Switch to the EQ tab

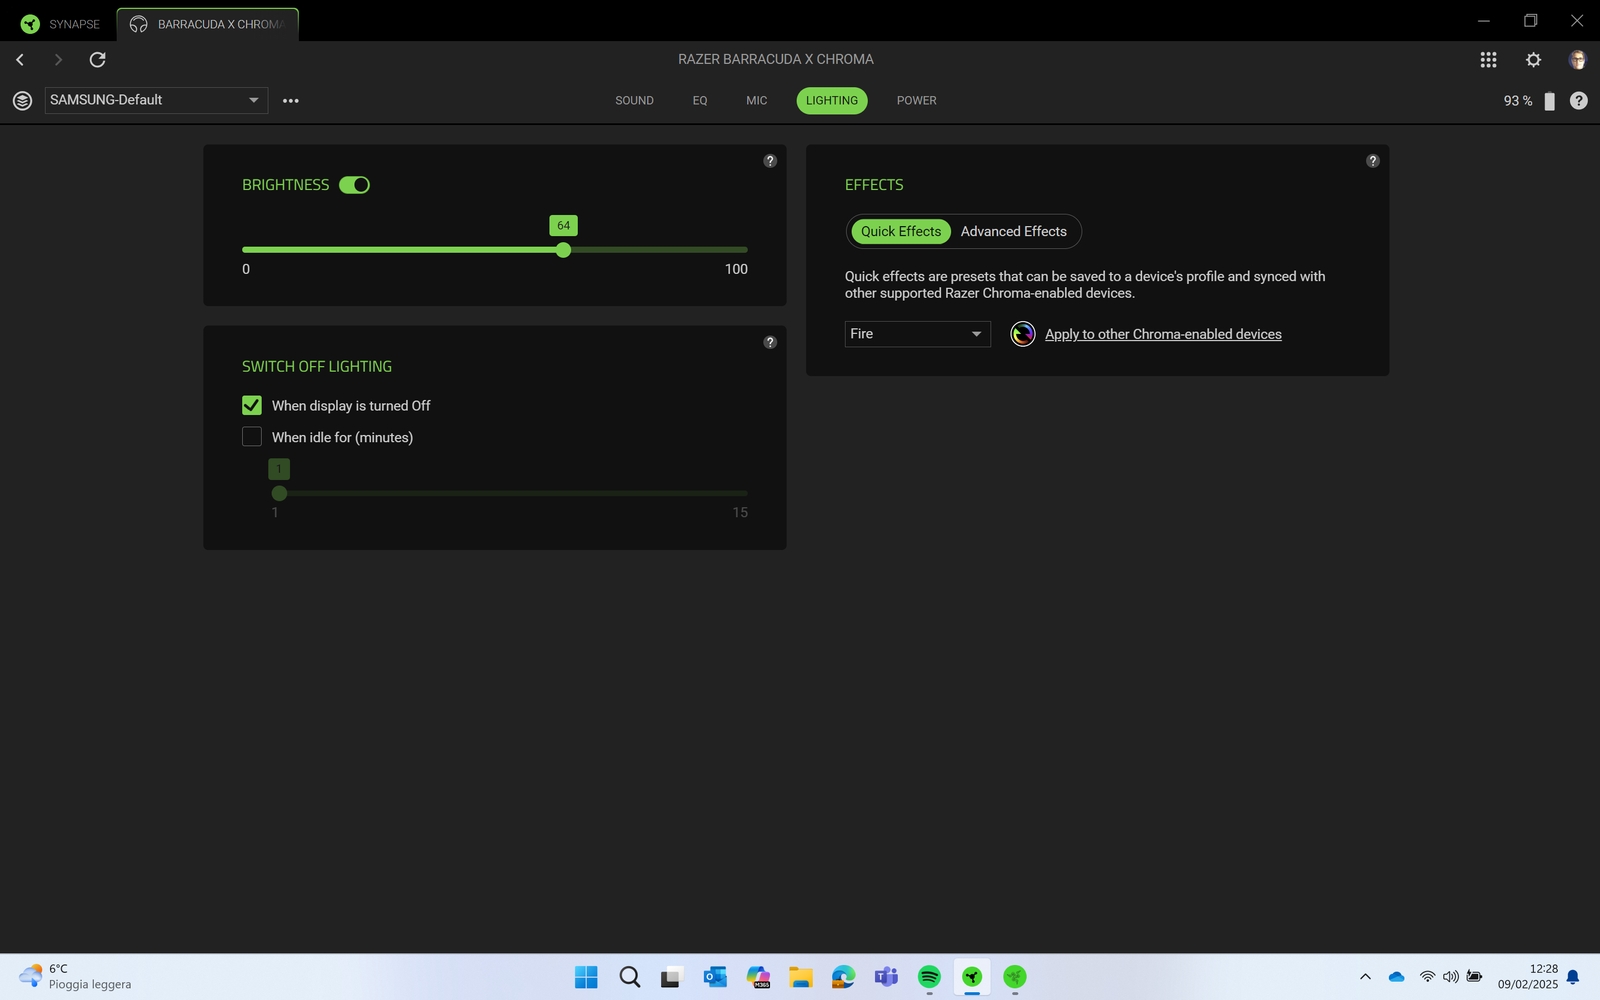click(700, 101)
